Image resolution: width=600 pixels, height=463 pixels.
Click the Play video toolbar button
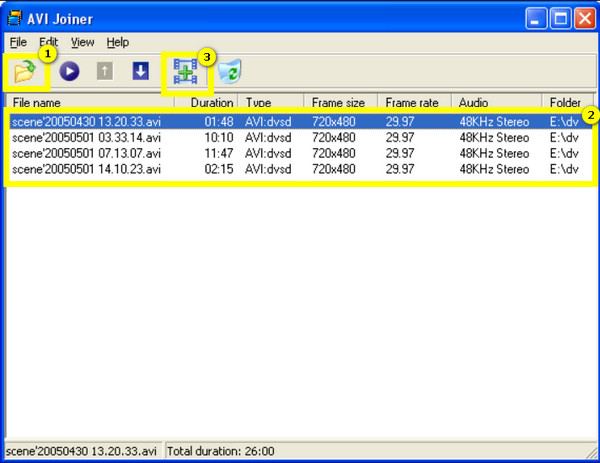click(x=69, y=71)
